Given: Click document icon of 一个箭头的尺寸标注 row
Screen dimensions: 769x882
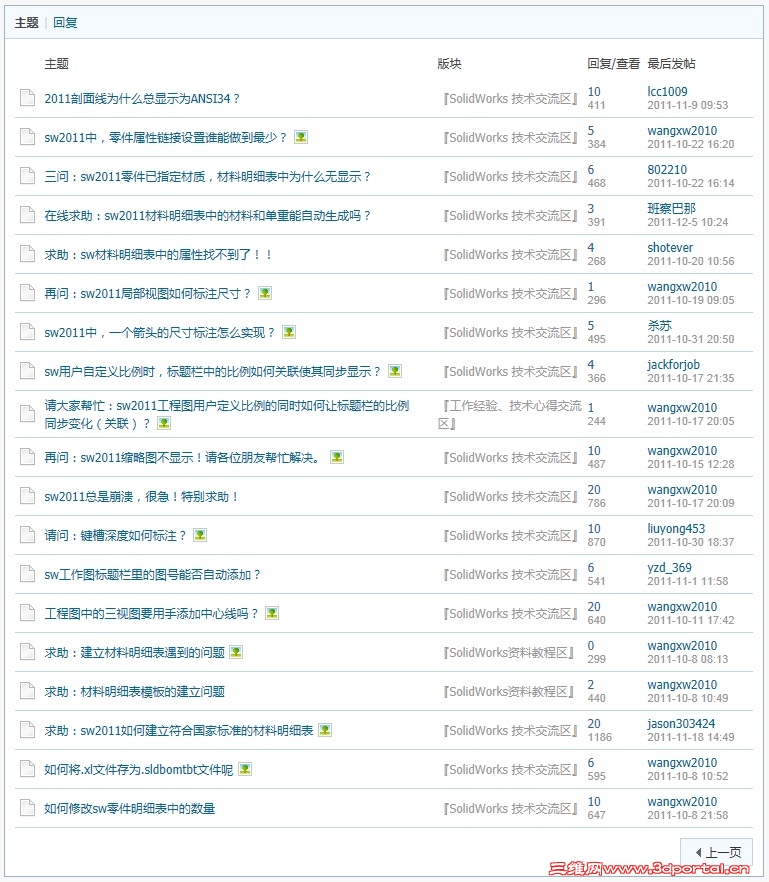Looking at the screenshot, I should tap(27, 332).
